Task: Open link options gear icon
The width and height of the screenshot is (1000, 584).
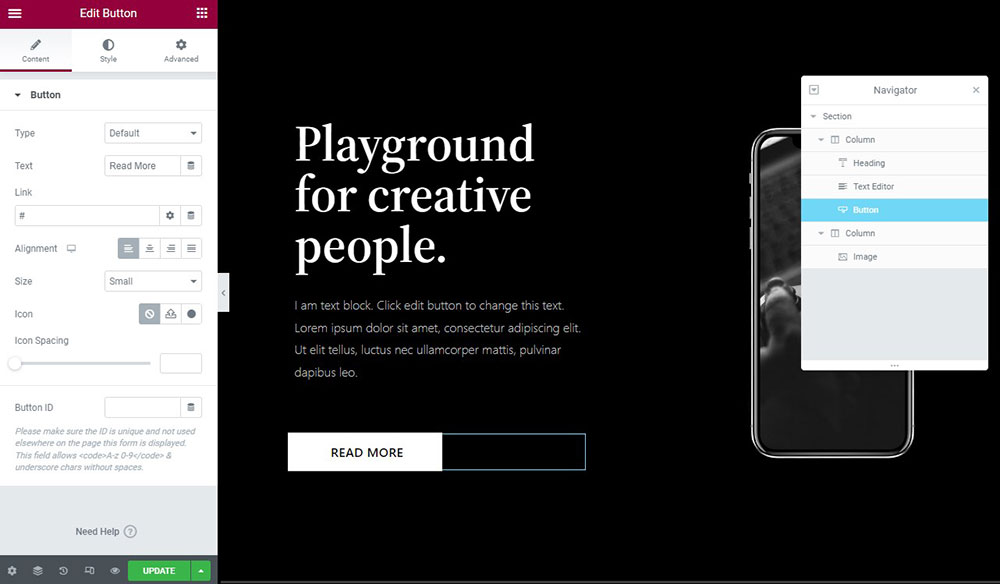Action: pyautogui.click(x=170, y=215)
